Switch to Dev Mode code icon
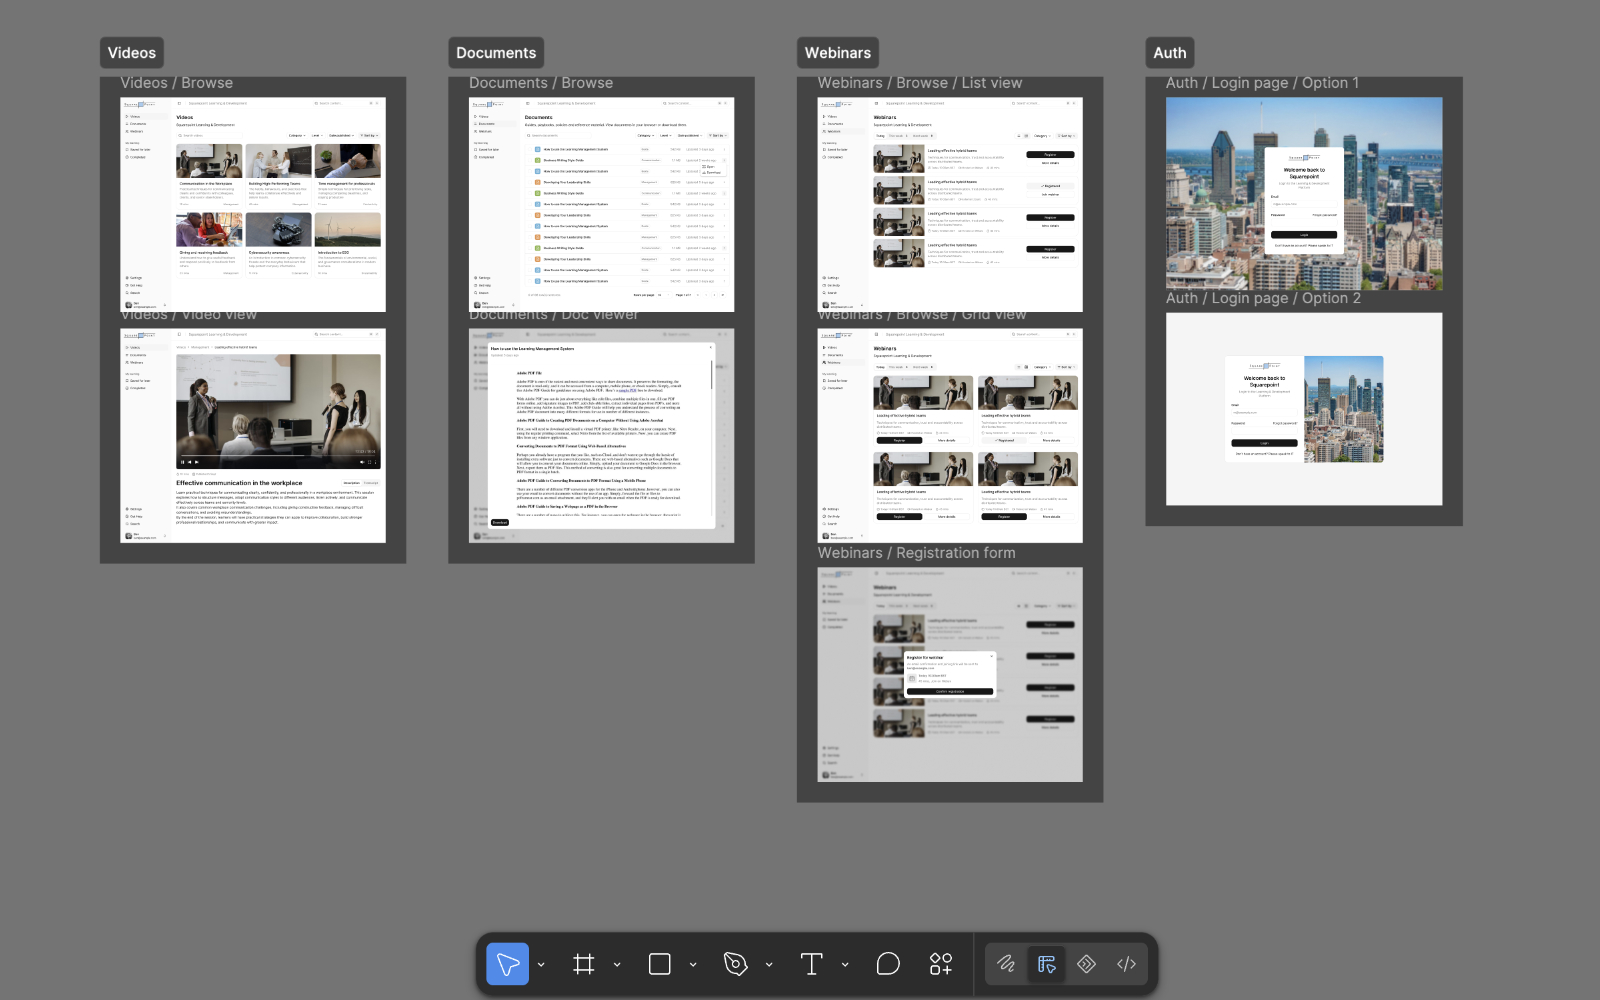This screenshot has height=1000, width=1600. coord(1127,964)
